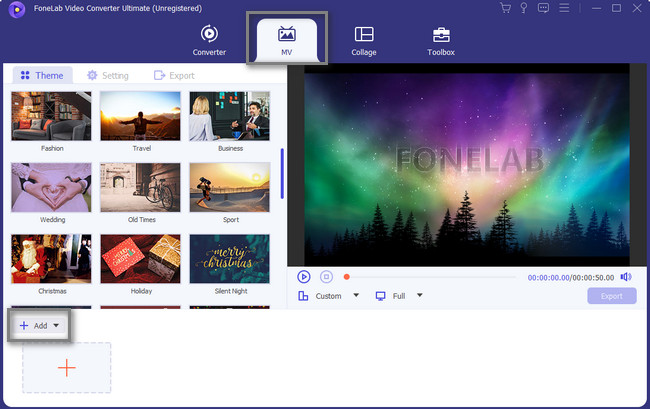Click the register key icon
650x409 pixels.
tap(524, 8)
